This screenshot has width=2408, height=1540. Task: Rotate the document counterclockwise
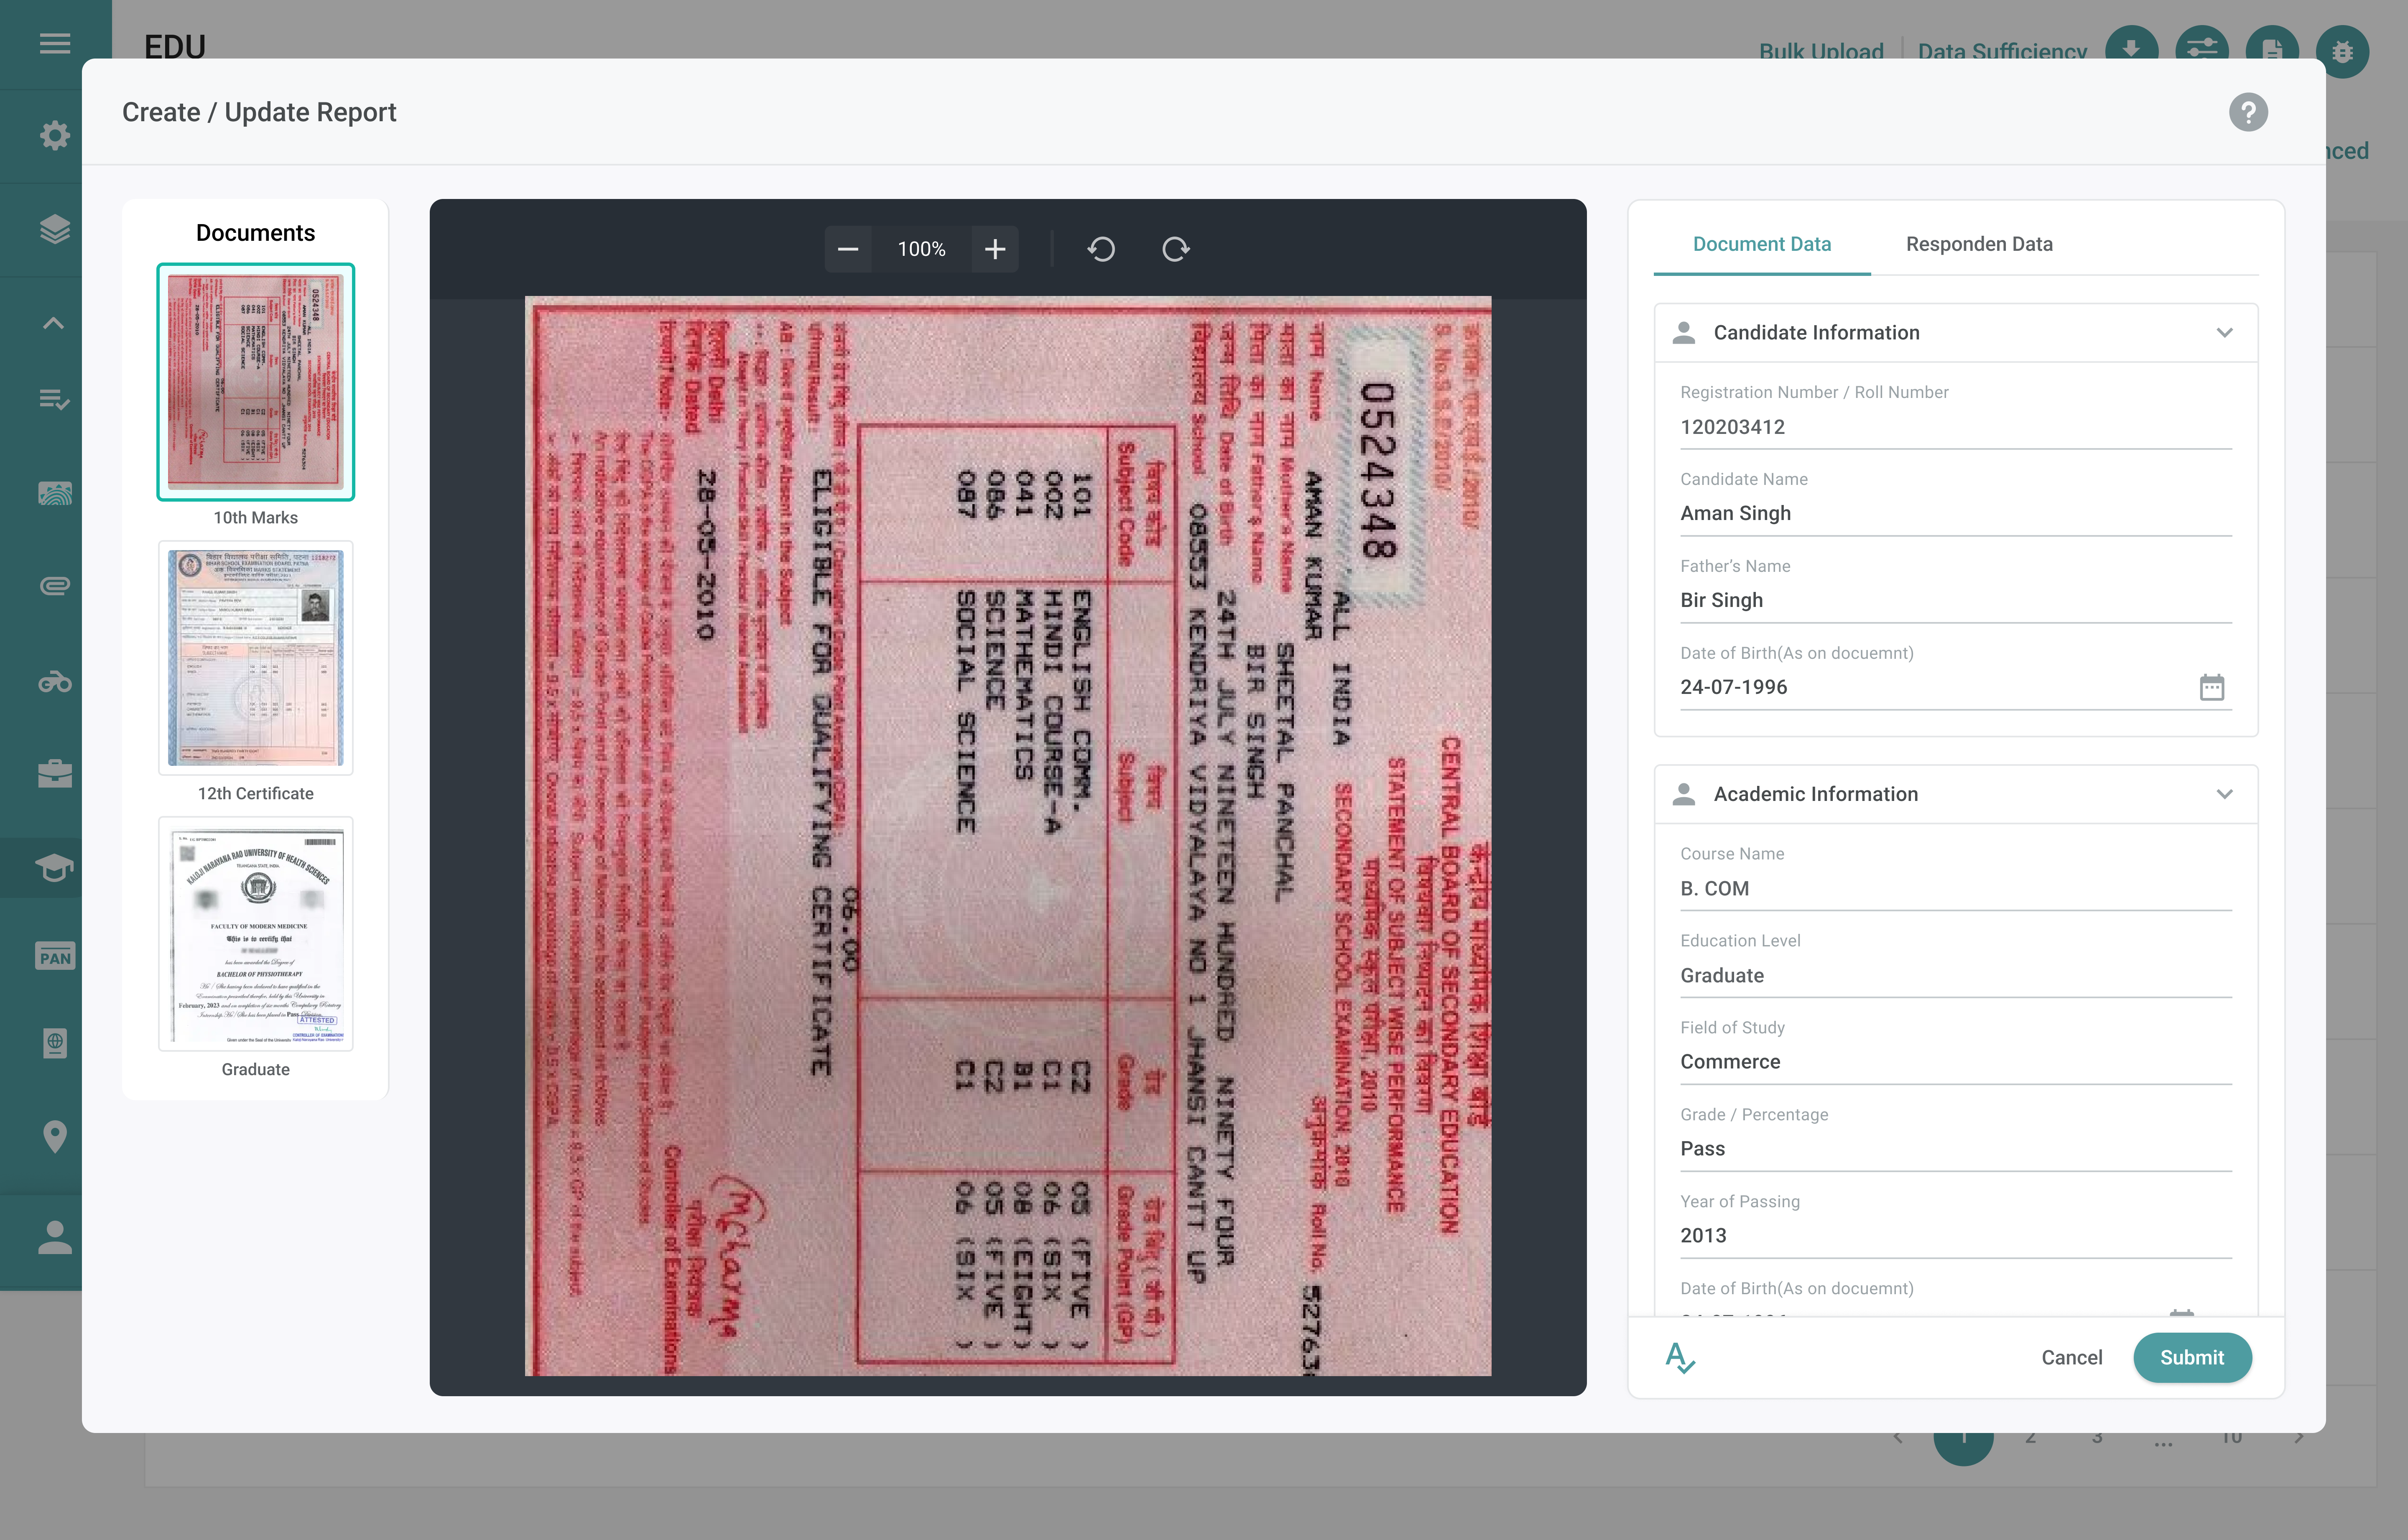point(1101,249)
